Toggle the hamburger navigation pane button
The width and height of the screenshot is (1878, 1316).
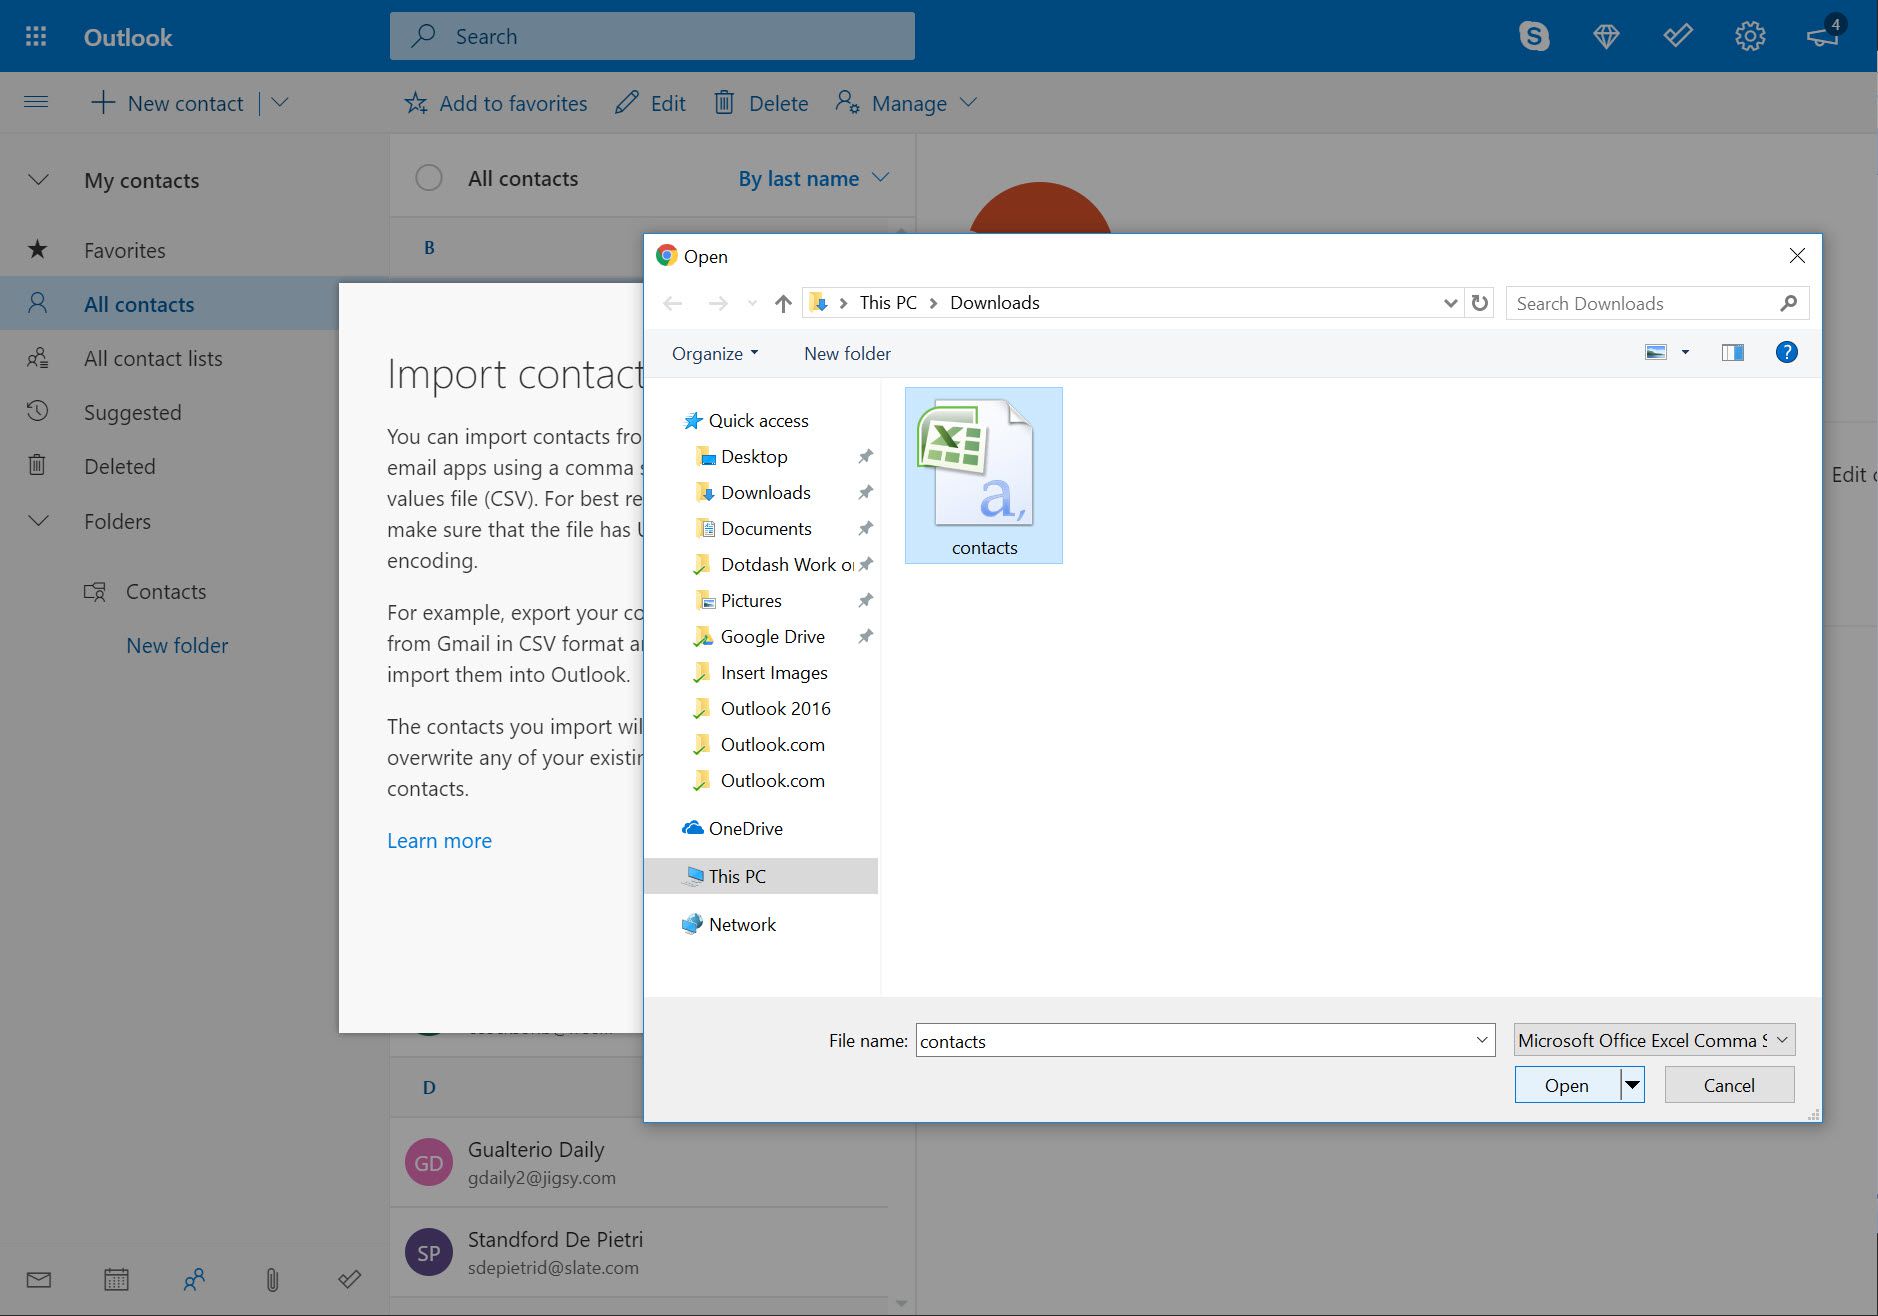[36, 102]
